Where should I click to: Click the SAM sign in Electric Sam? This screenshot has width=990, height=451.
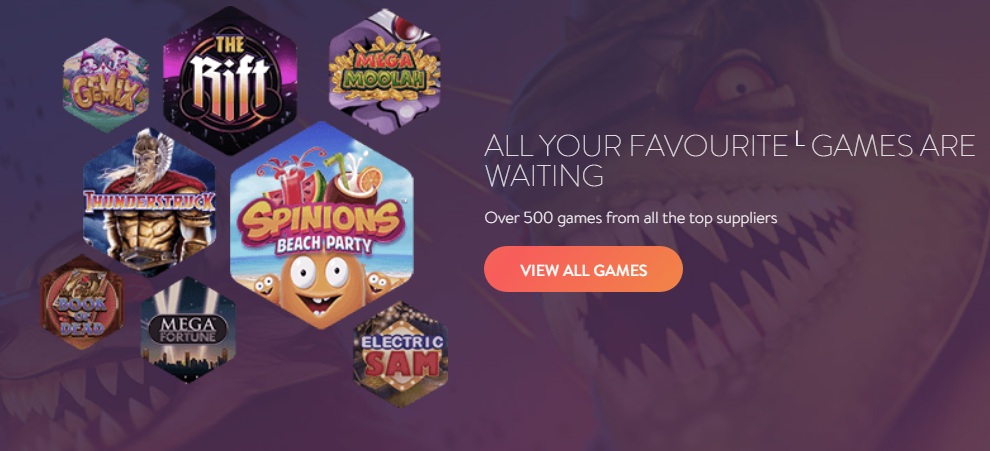point(400,364)
